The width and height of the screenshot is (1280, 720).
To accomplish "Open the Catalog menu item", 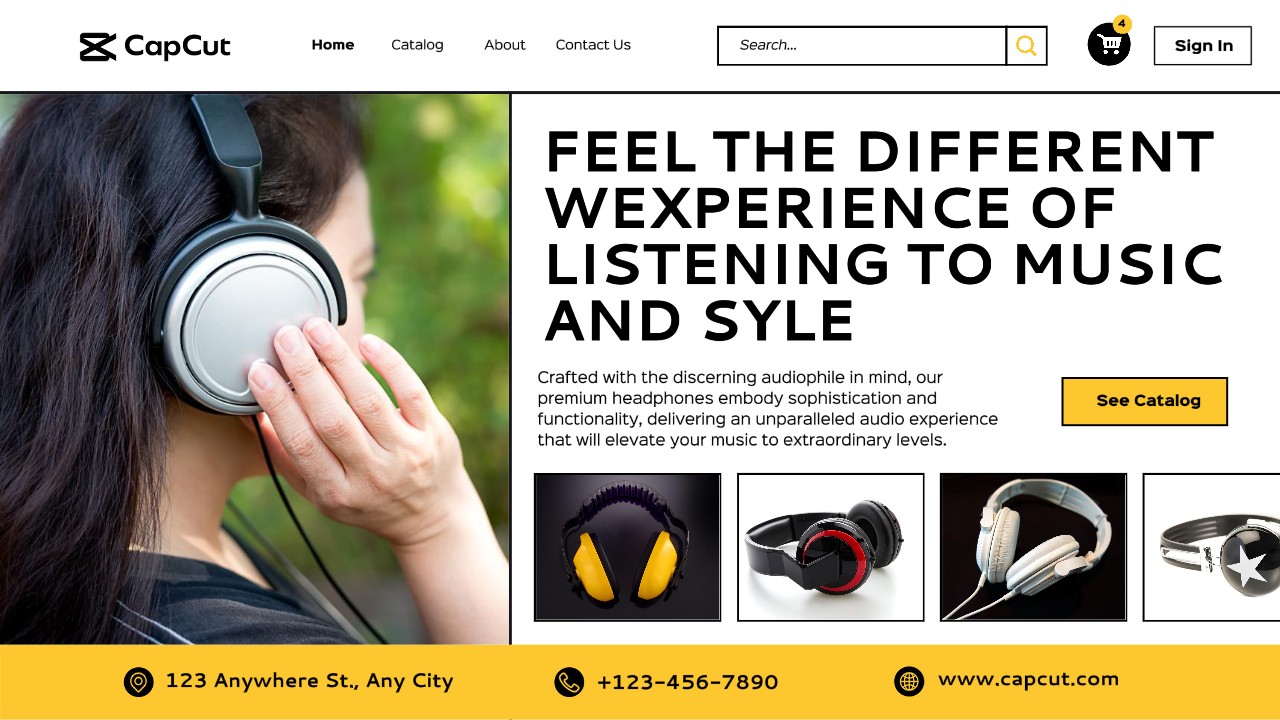I will [x=417, y=45].
